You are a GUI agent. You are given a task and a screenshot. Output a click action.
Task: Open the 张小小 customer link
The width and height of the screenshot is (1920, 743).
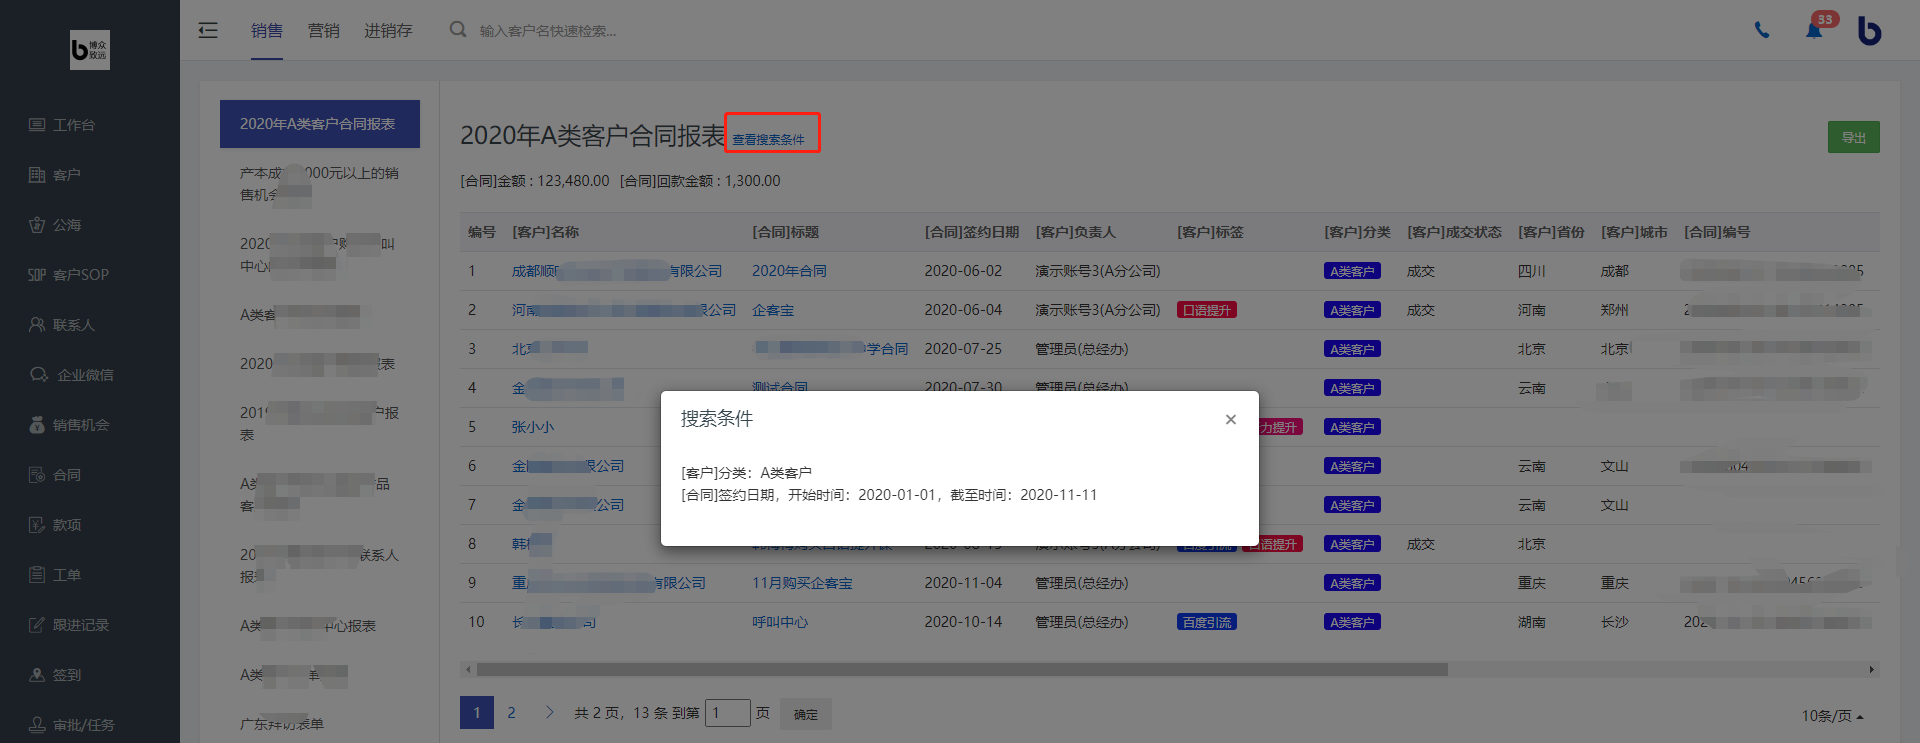pyautogui.click(x=533, y=427)
